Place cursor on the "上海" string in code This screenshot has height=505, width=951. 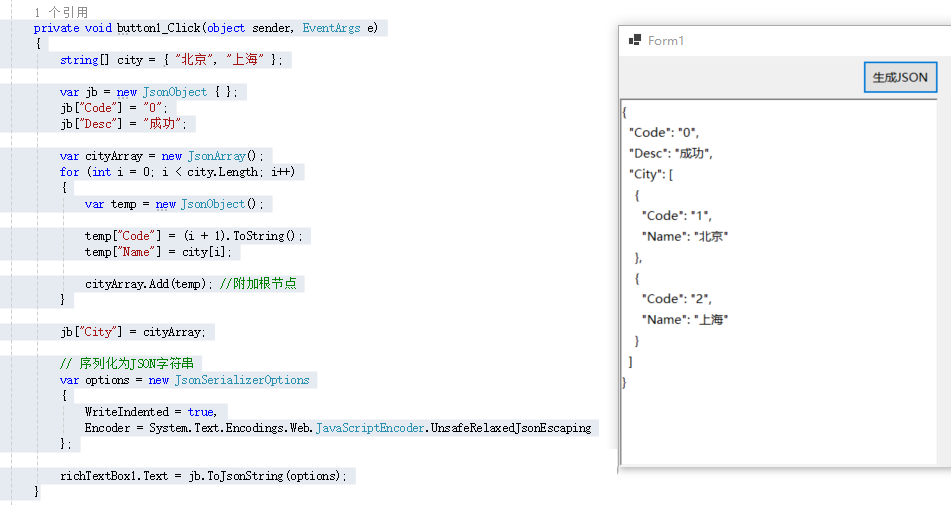pyautogui.click(x=245, y=60)
